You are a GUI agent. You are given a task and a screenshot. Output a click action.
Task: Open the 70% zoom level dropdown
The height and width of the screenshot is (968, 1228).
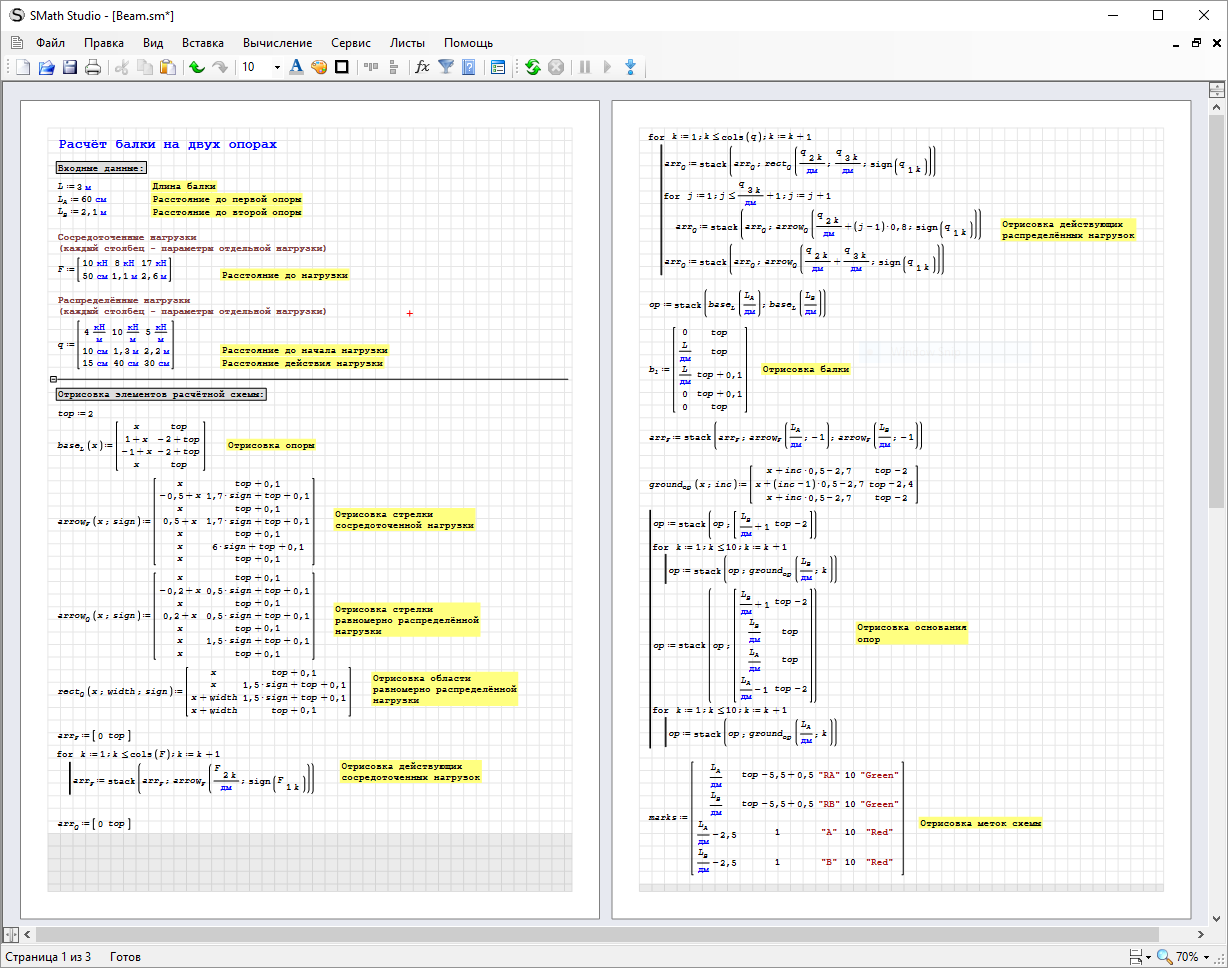coord(1205,957)
